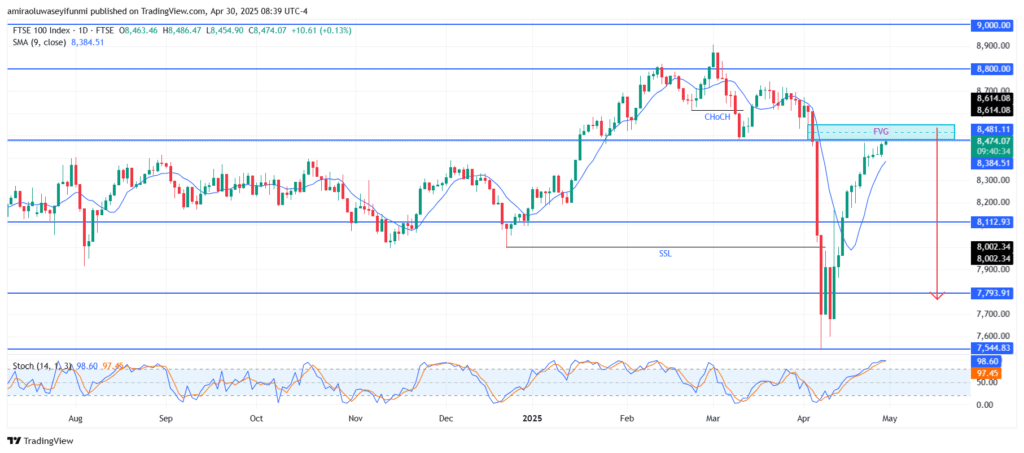Viewport: 1024px width, 453px height.
Task: Select the 8,800.00 price level label
Action: (x=994, y=68)
